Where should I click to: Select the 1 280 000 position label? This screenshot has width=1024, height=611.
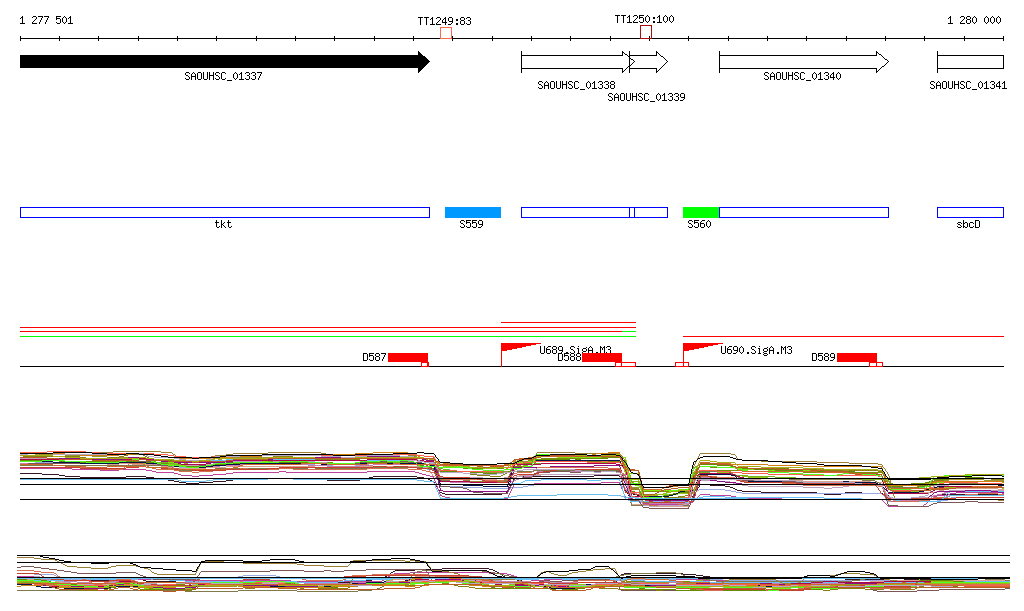(x=974, y=20)
